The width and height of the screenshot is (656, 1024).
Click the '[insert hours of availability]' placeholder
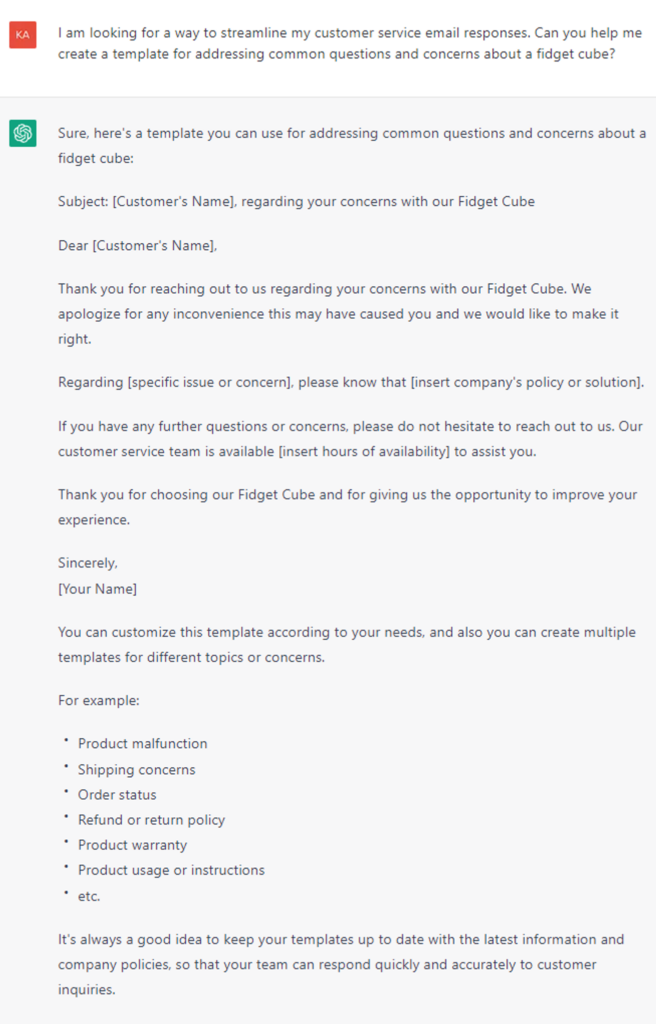[364, 452]
